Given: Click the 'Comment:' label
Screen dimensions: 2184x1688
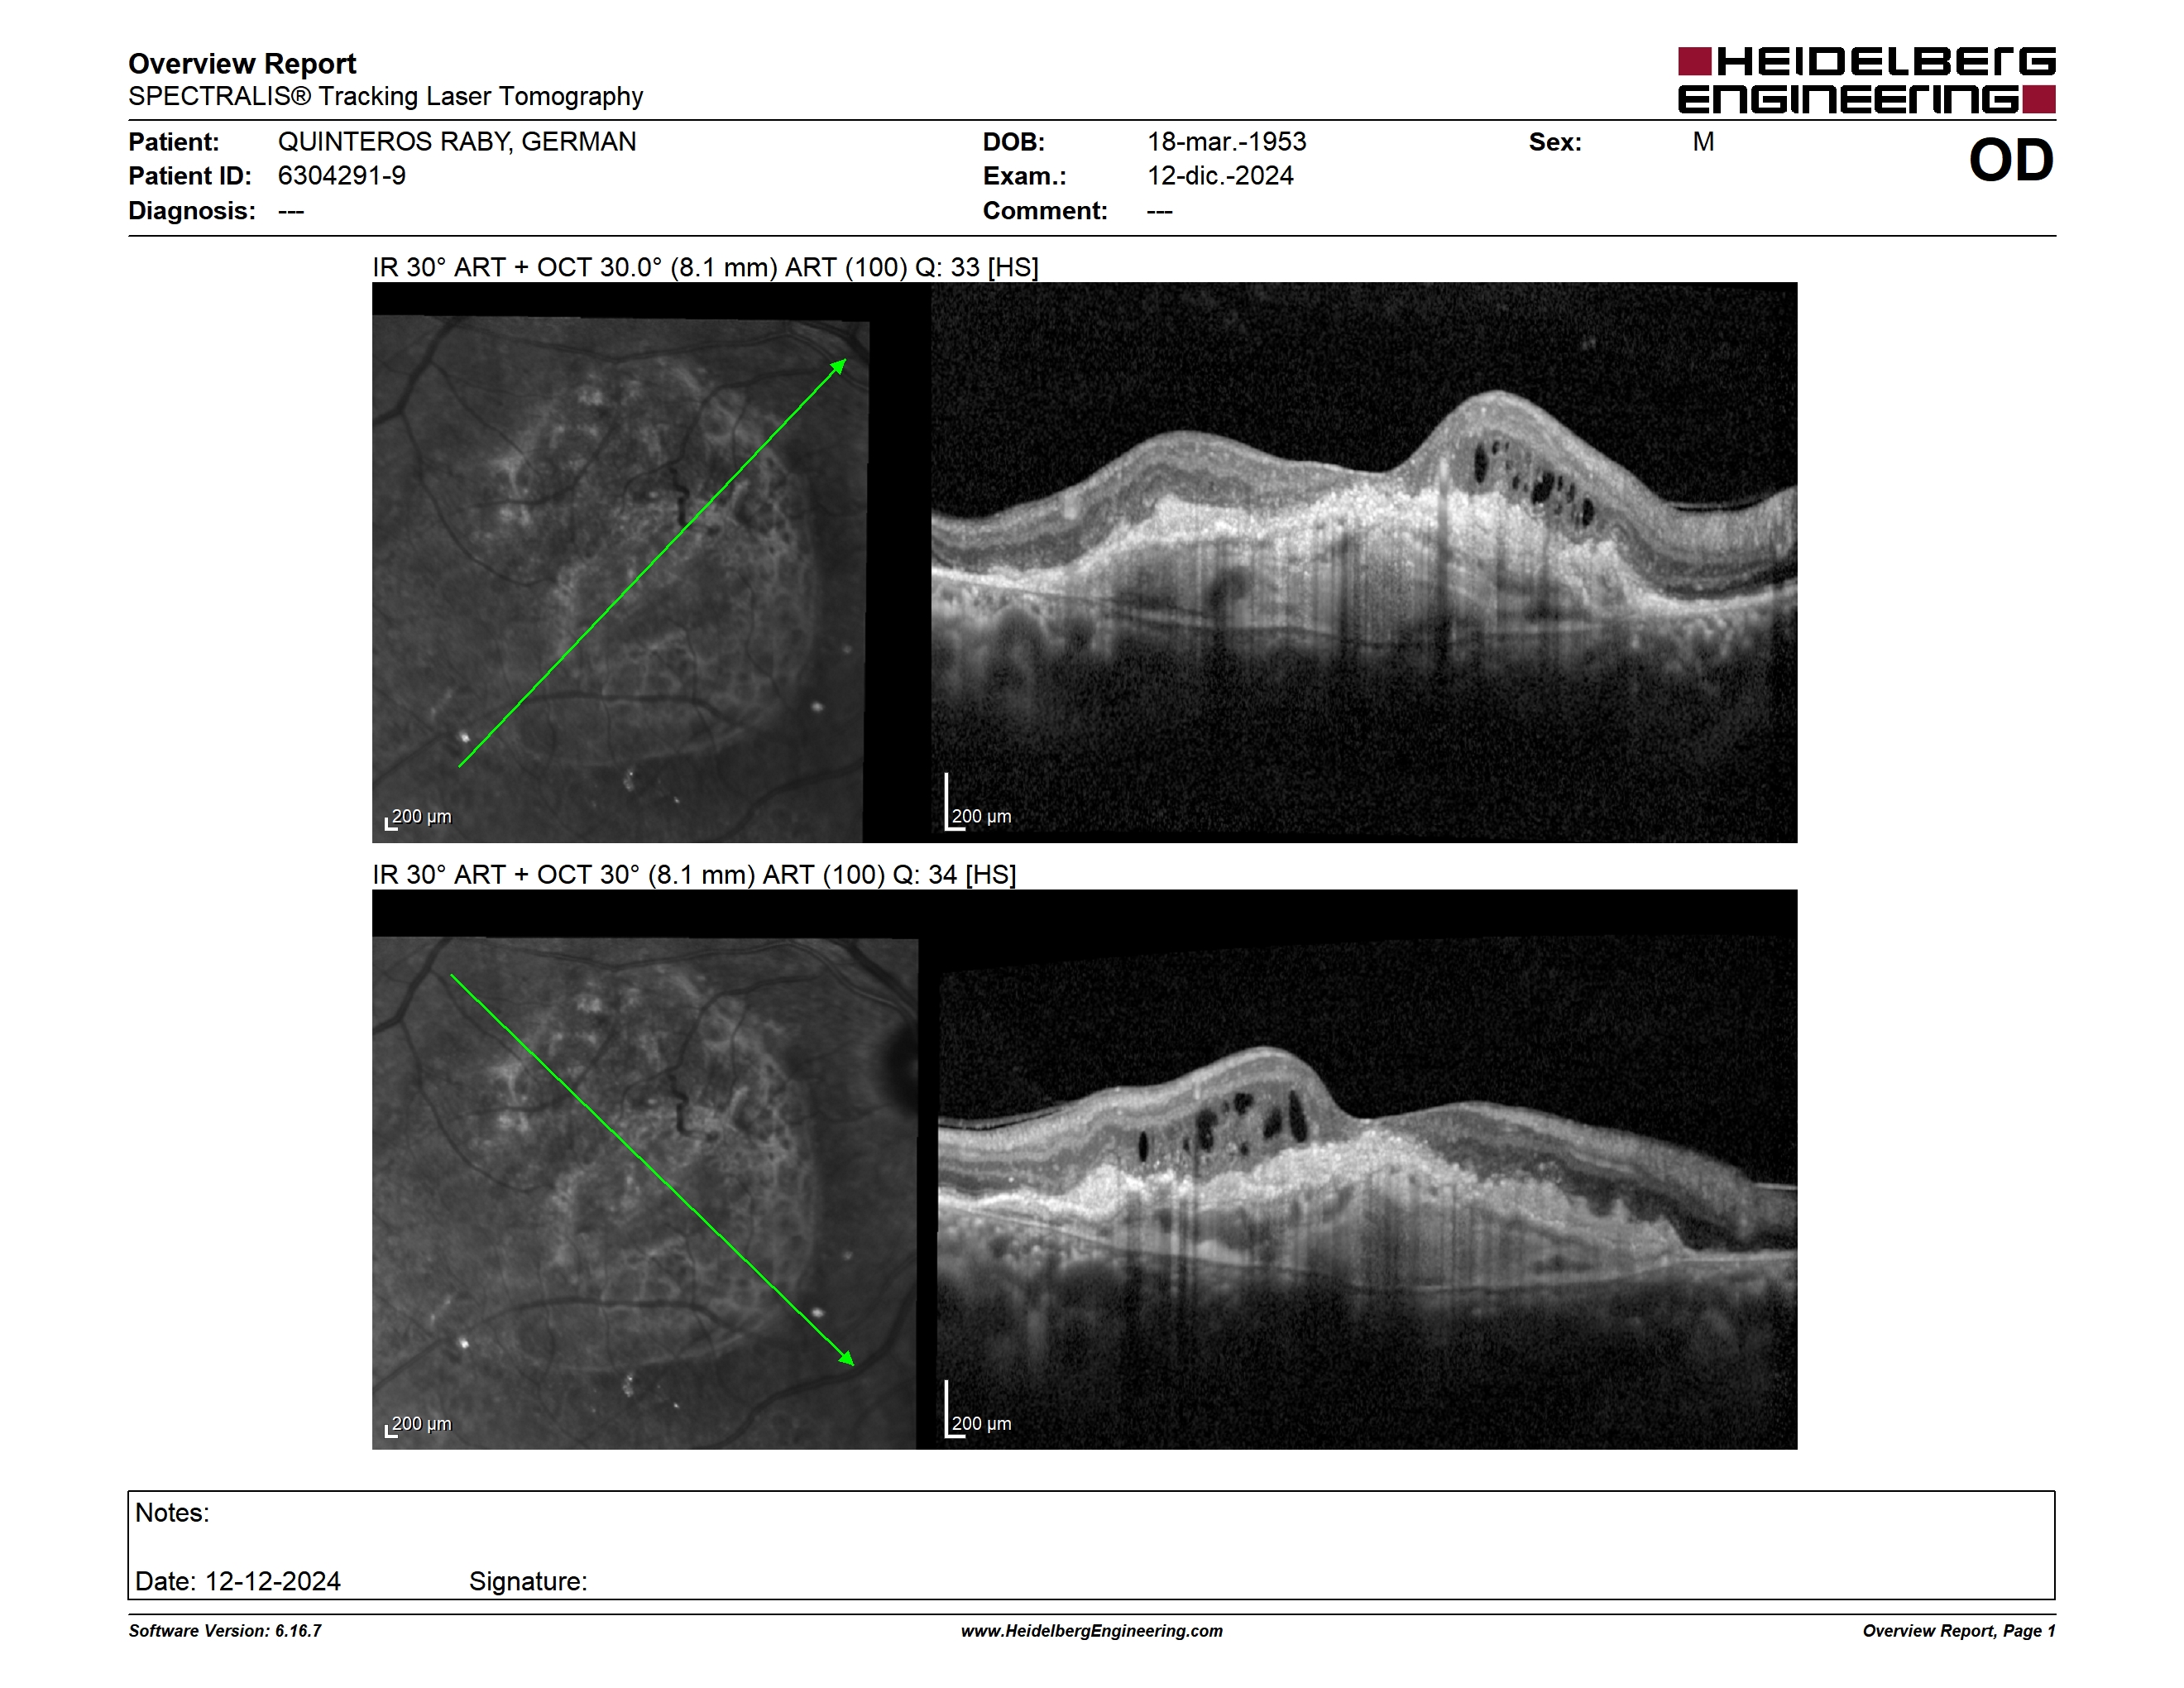Looking at the screenshot, I should (x=1045, y=211).
